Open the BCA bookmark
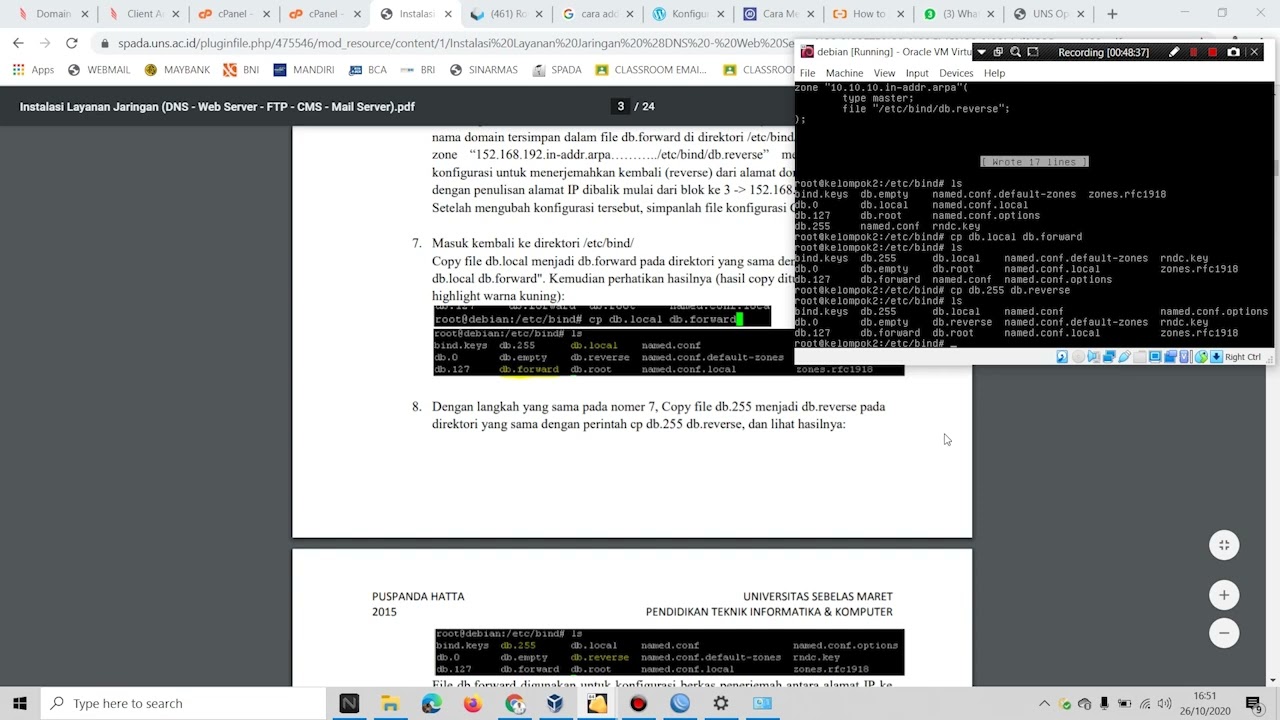Image resolution: width=1280 pixels, height=720 pixels. [367, 70]
